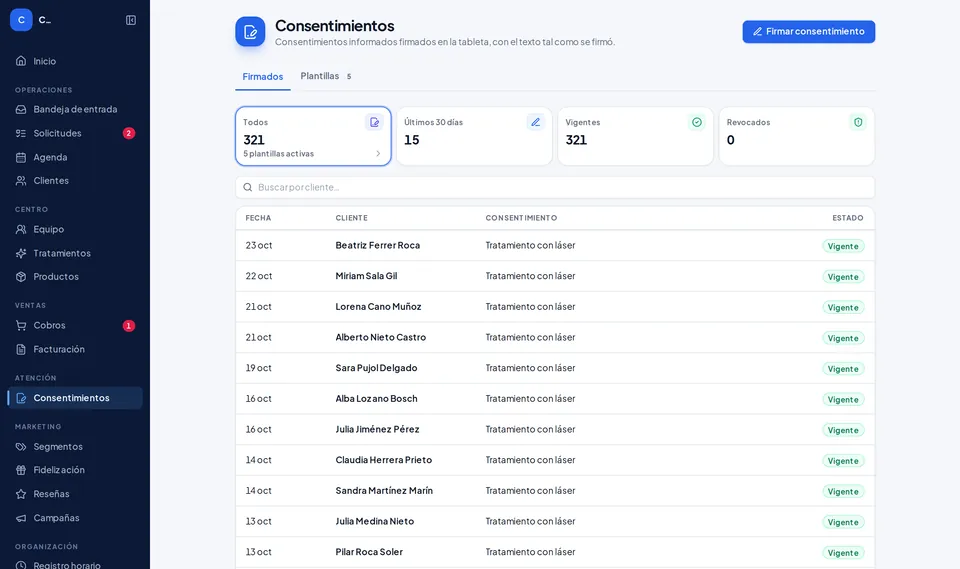Expand the Todos card chevron arrow
Viewport: 960px width, 569px height.
click(x=378, y=154)
